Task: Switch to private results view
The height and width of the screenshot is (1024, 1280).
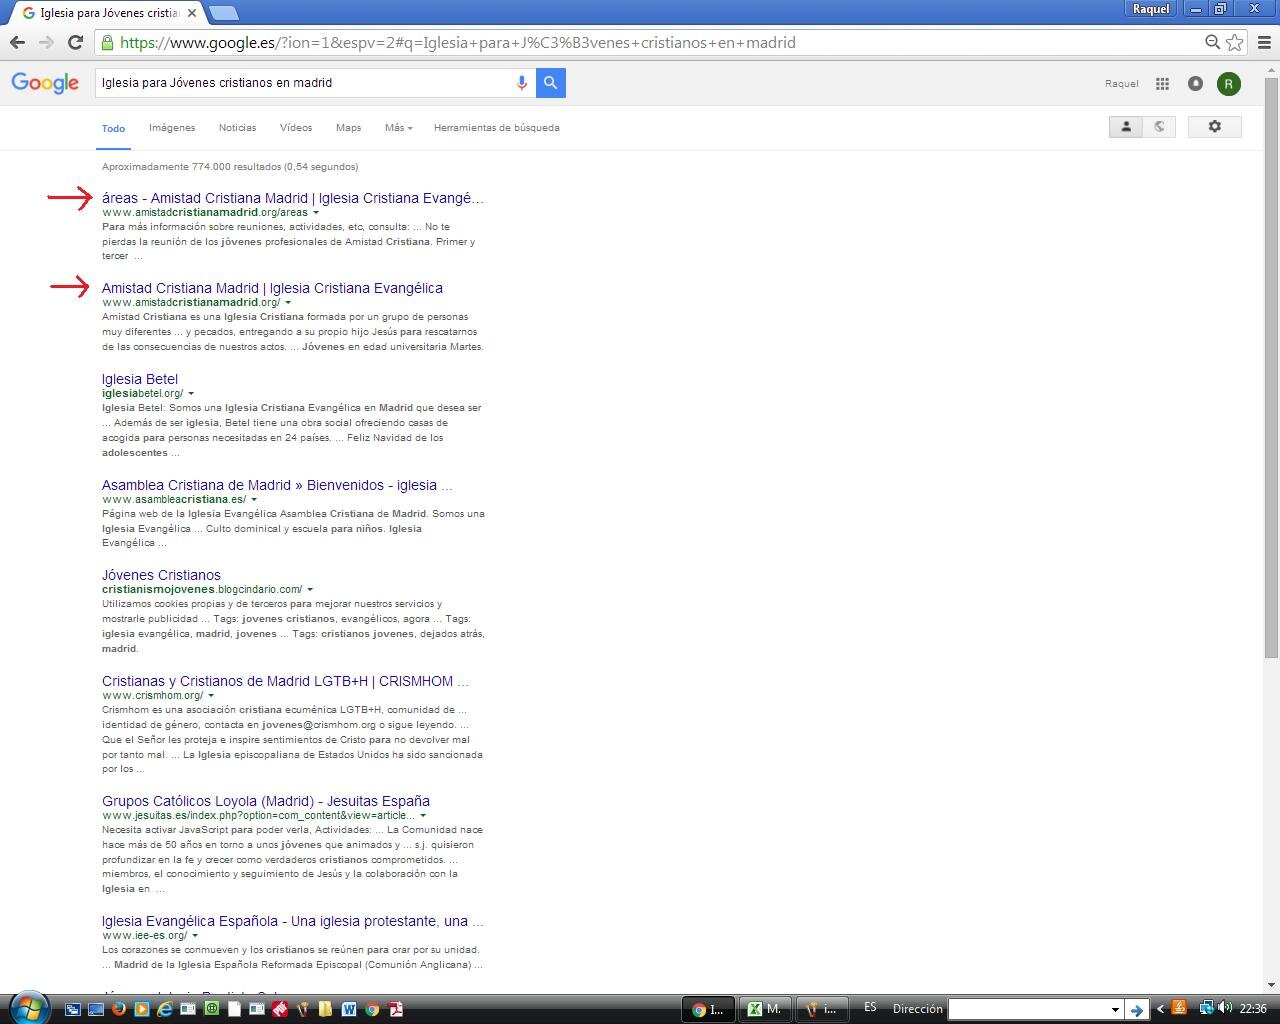Action: [x=1126, y=127]
